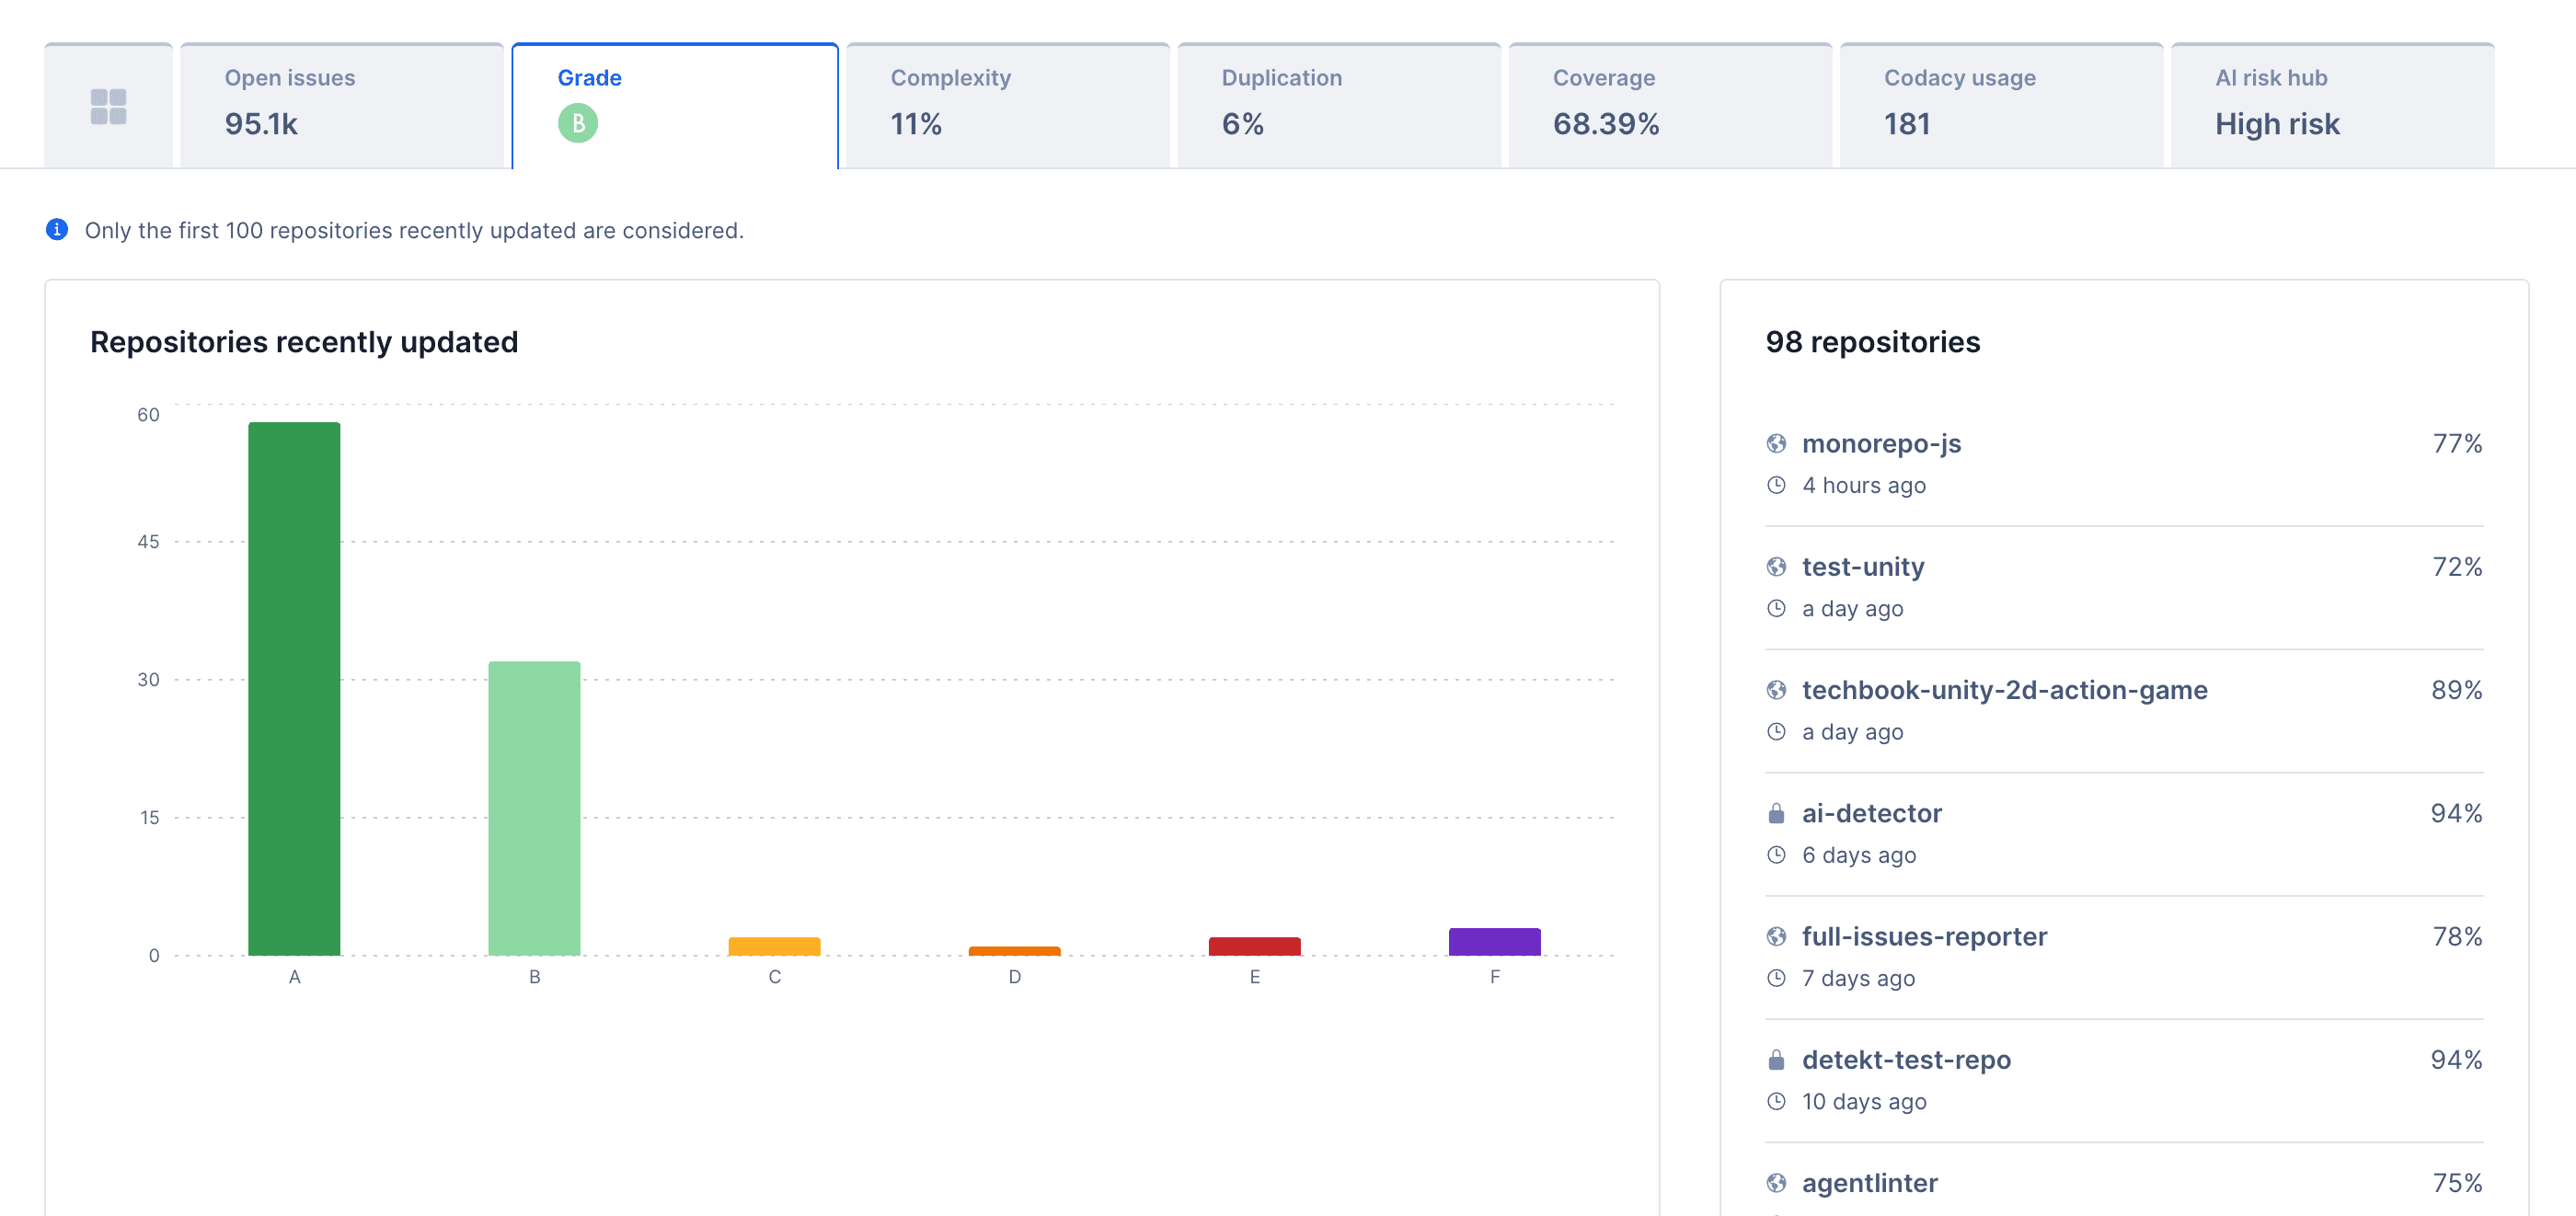Open the test-unity repository

[1863, 567]
